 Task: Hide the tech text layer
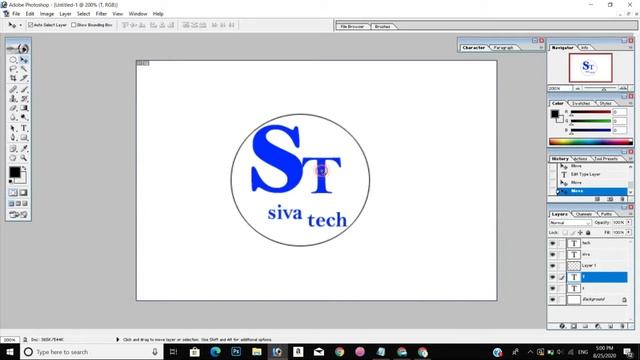click(553, 243)
